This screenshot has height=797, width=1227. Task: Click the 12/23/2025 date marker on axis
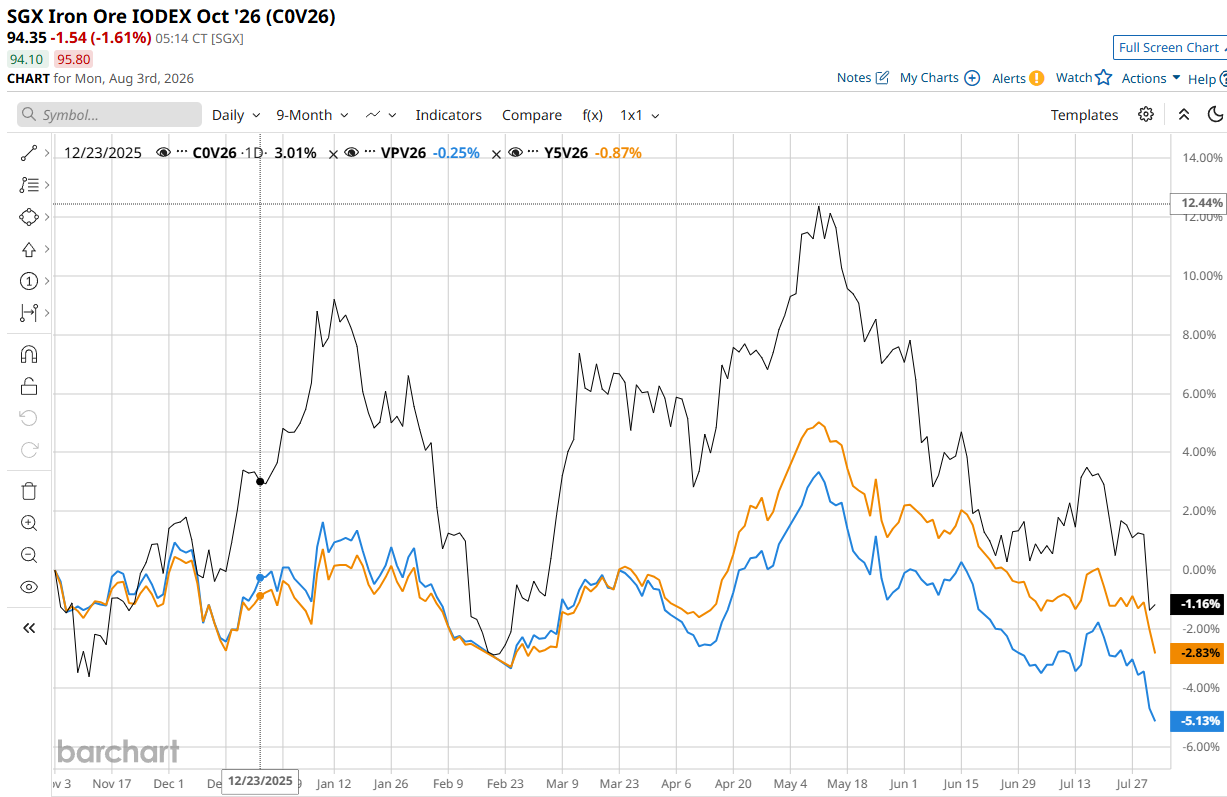click(x=260, y=780)
